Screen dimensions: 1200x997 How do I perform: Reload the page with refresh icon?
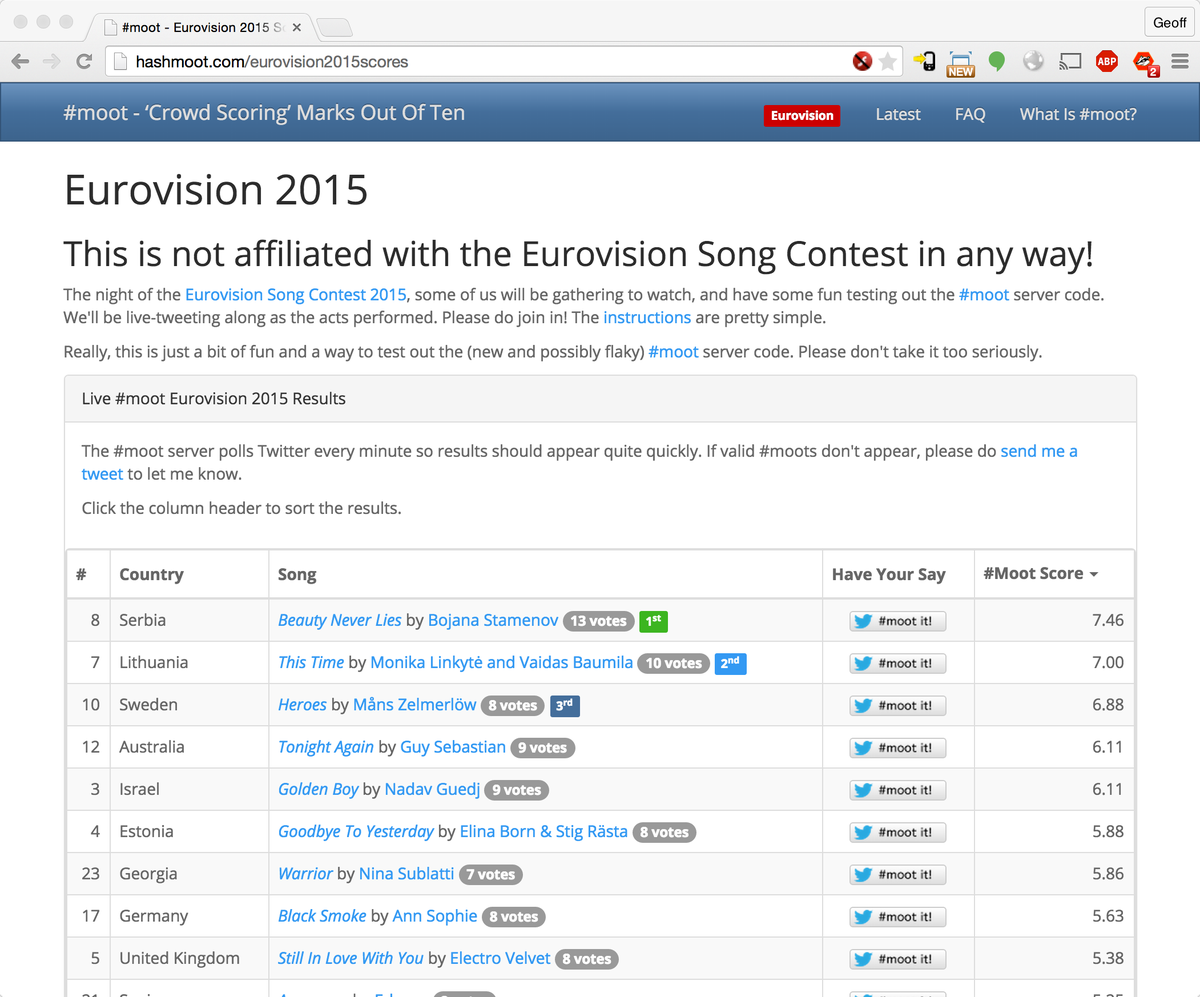coord(84,62)
